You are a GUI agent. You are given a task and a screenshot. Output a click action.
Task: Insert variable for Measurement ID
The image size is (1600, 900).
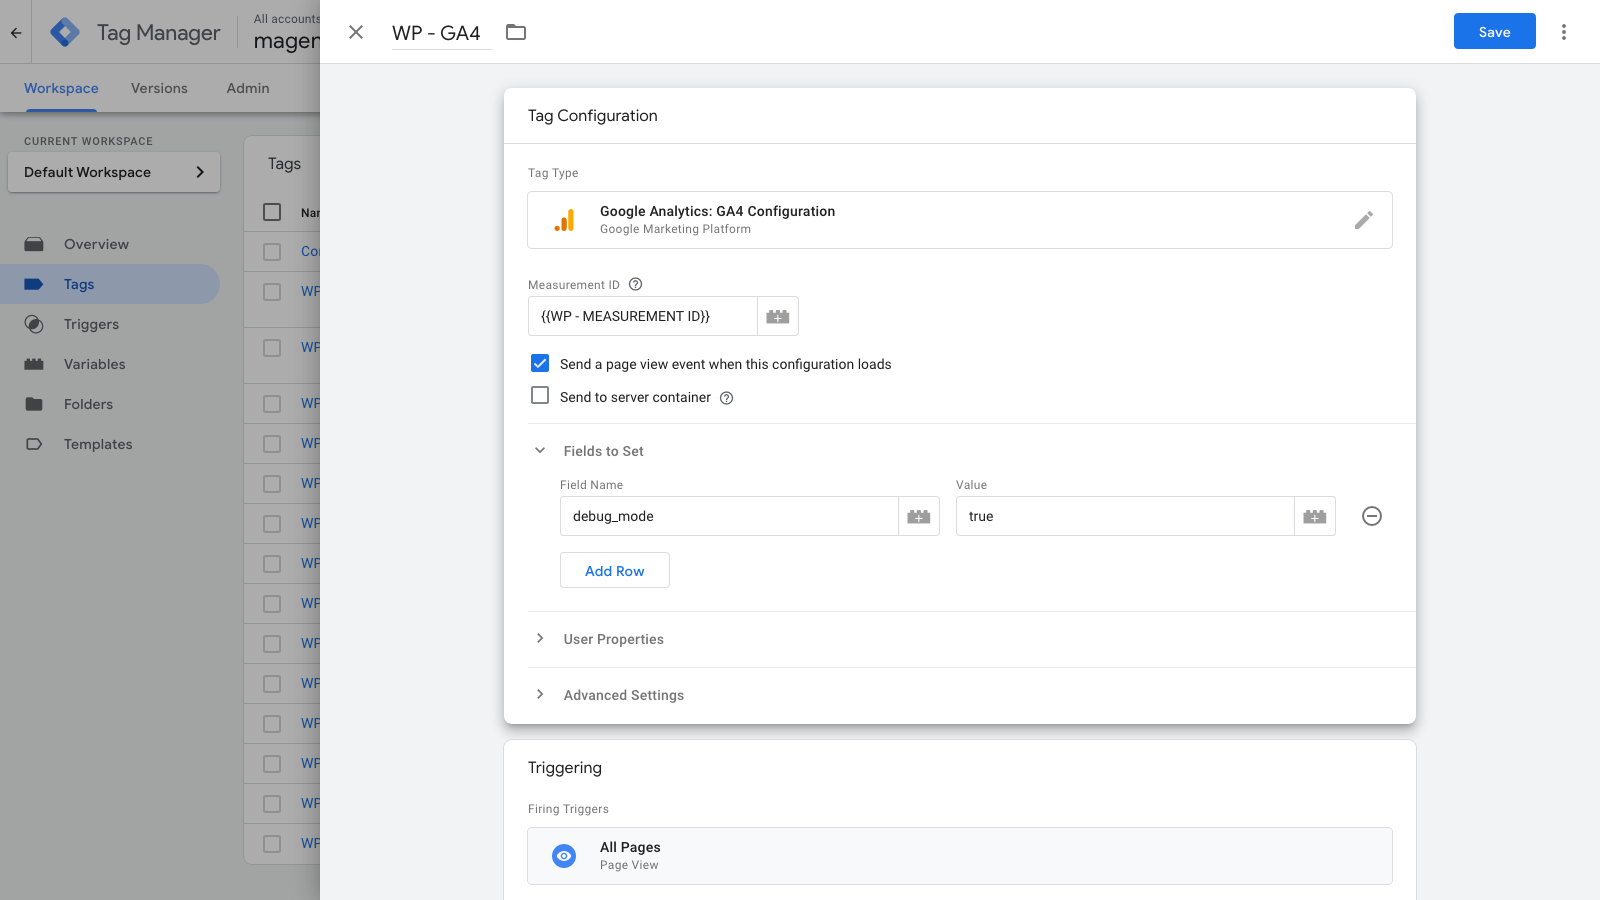coord(778,316)
